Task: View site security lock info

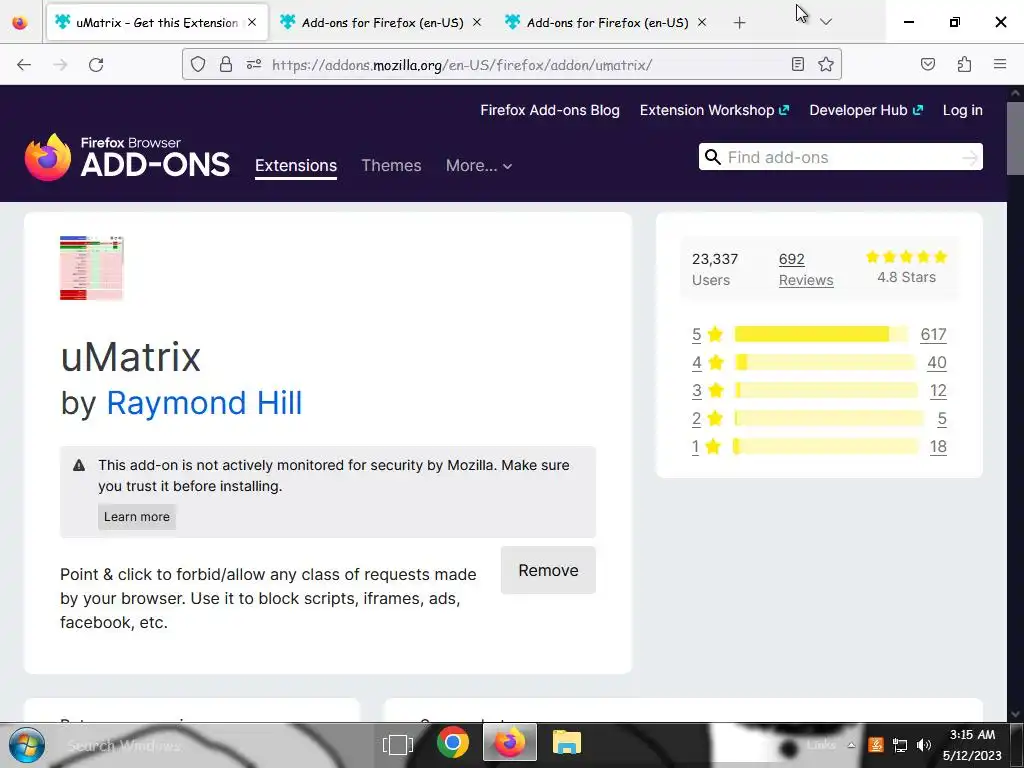Action: click(226, 64)
